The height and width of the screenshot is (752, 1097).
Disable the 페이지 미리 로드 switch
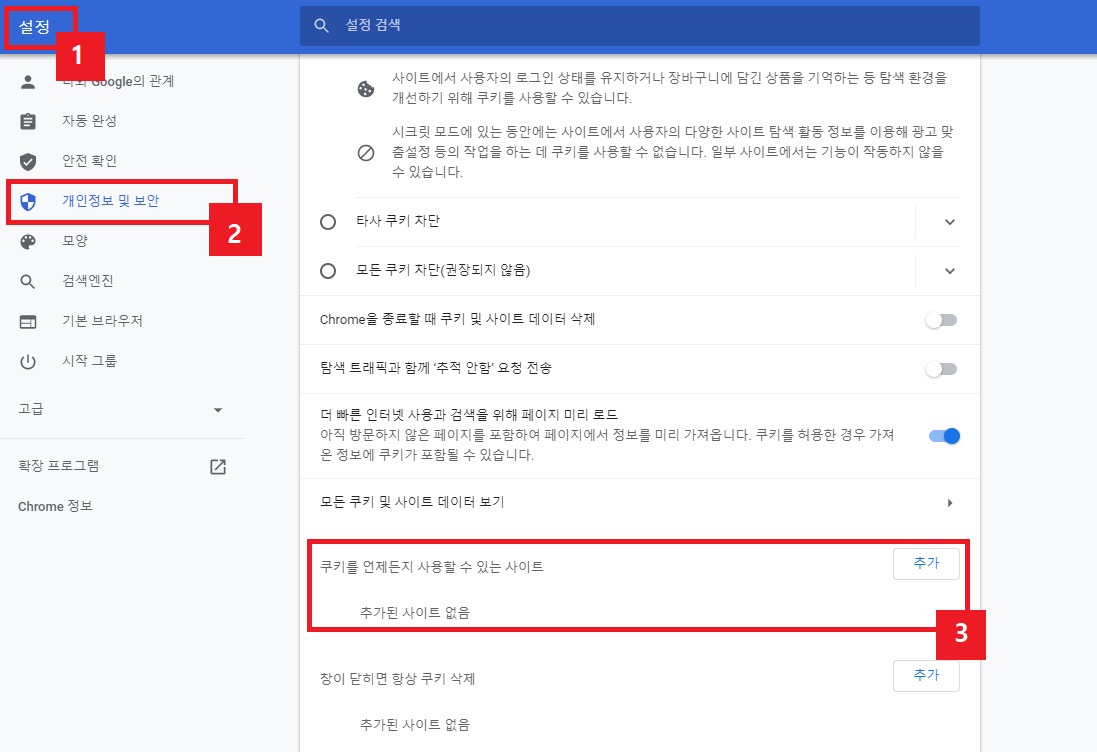(944, 436)
